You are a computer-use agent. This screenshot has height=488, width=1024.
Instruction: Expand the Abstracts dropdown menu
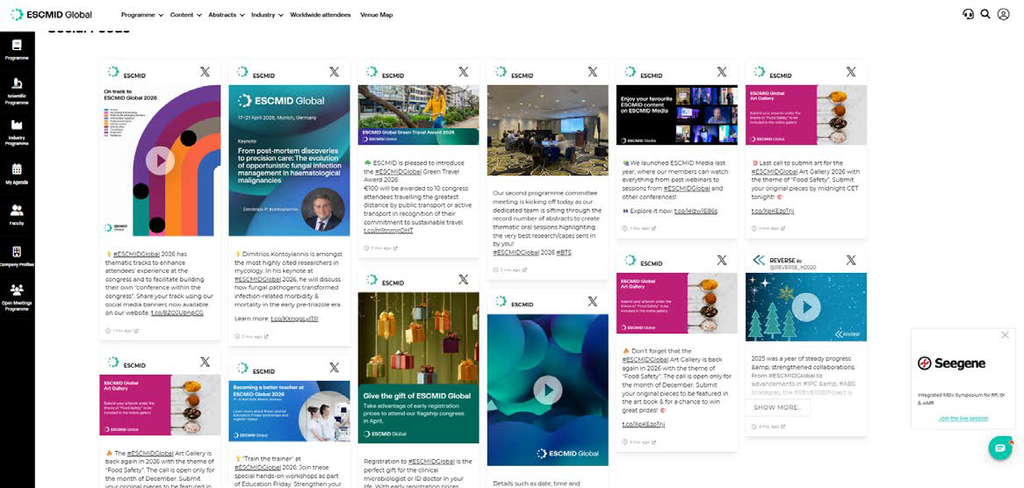click(x=227, y=14)
